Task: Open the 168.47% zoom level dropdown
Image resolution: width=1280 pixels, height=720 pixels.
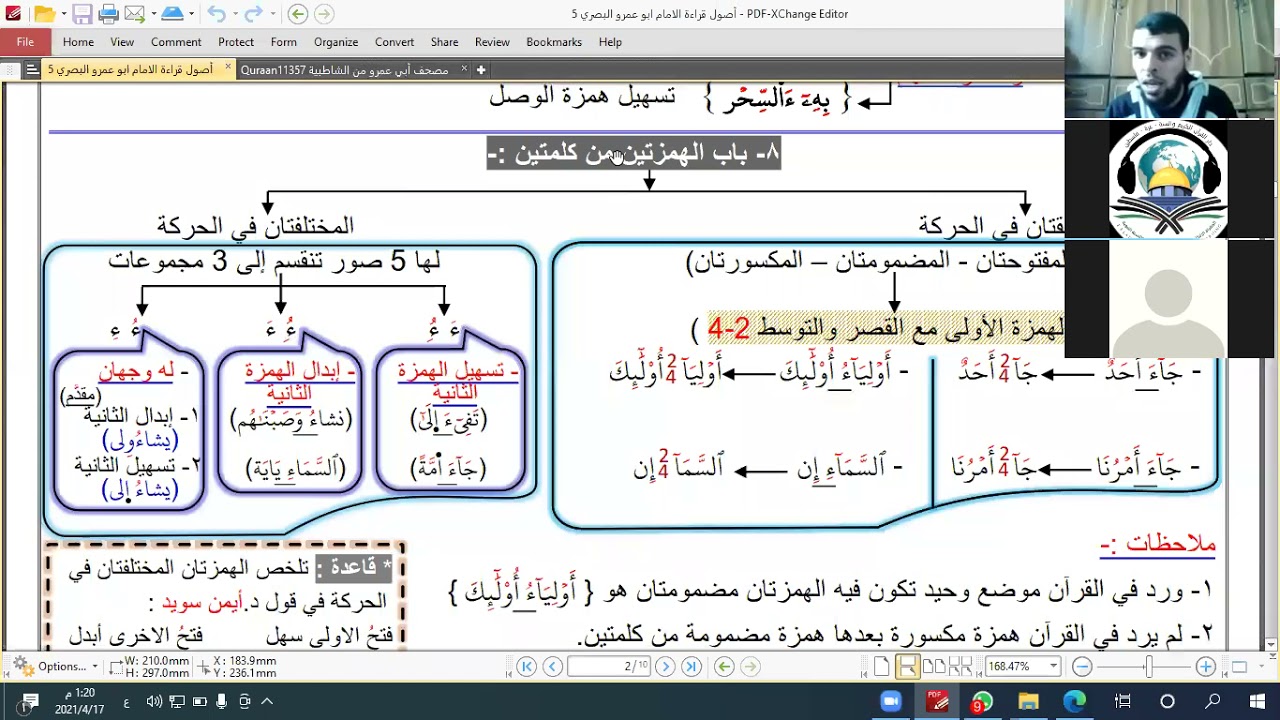Action: [1053, 667]
